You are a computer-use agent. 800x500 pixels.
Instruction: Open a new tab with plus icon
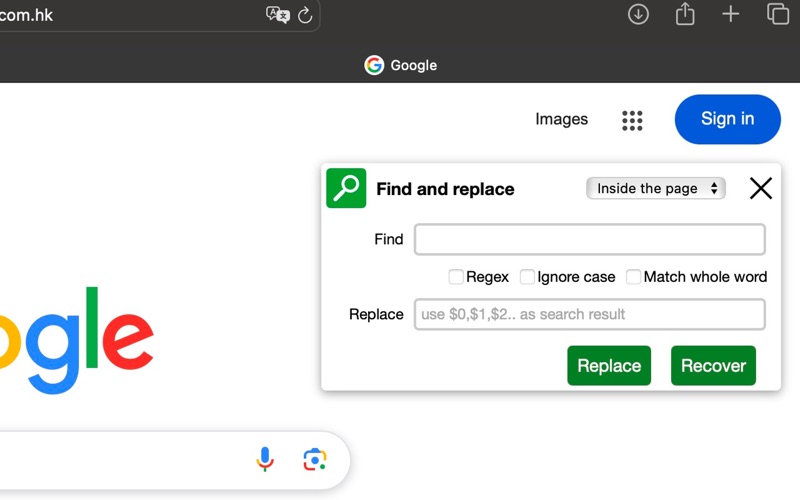[731, 14]
